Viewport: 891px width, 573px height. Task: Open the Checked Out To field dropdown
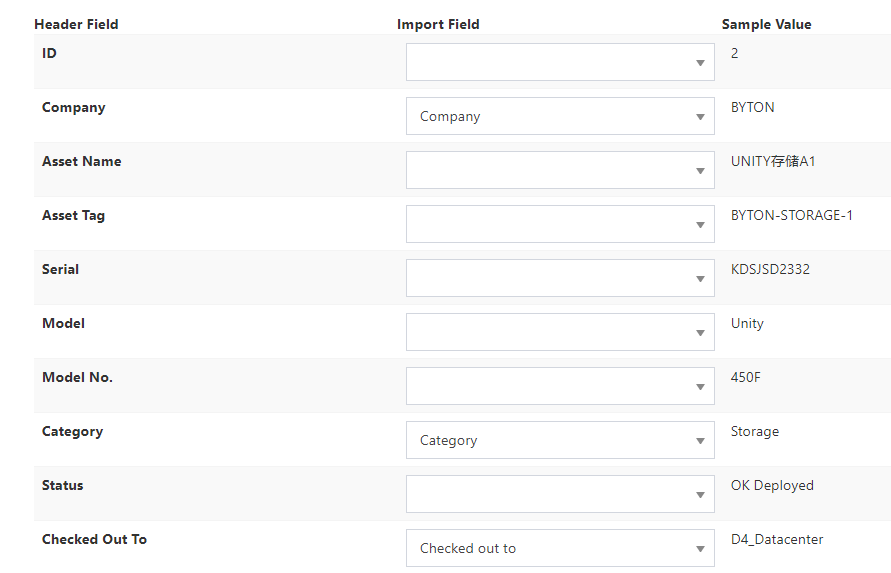(x=560, y=548)
